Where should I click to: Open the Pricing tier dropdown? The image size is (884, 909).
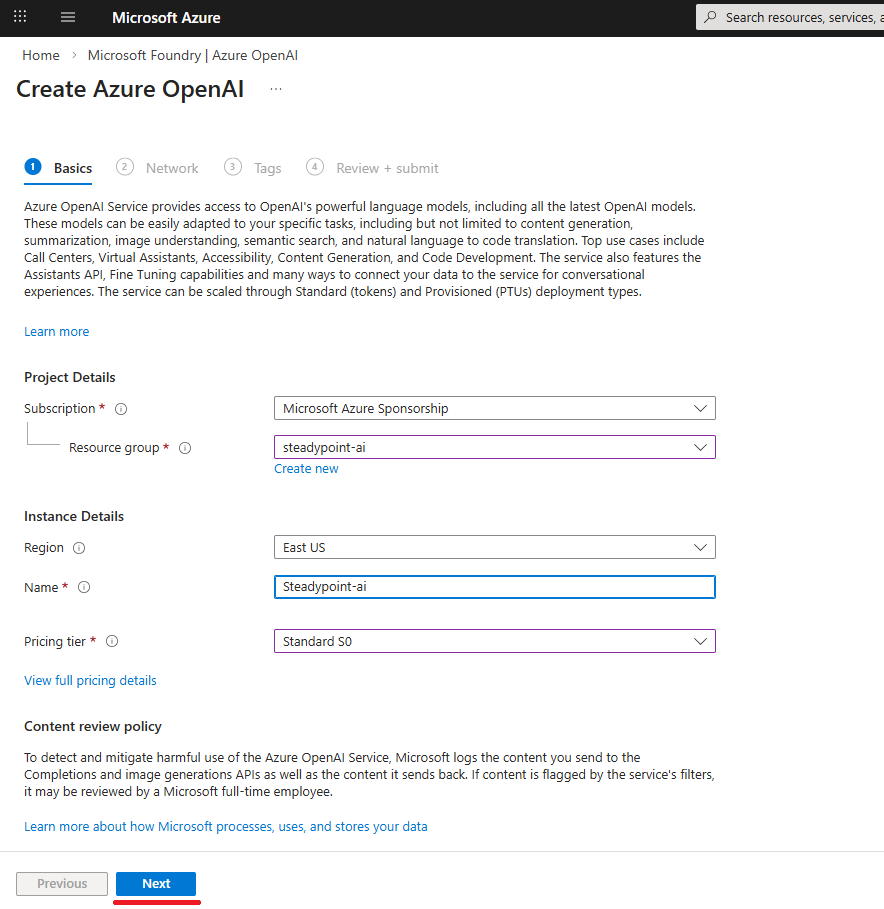click(494, 641)
